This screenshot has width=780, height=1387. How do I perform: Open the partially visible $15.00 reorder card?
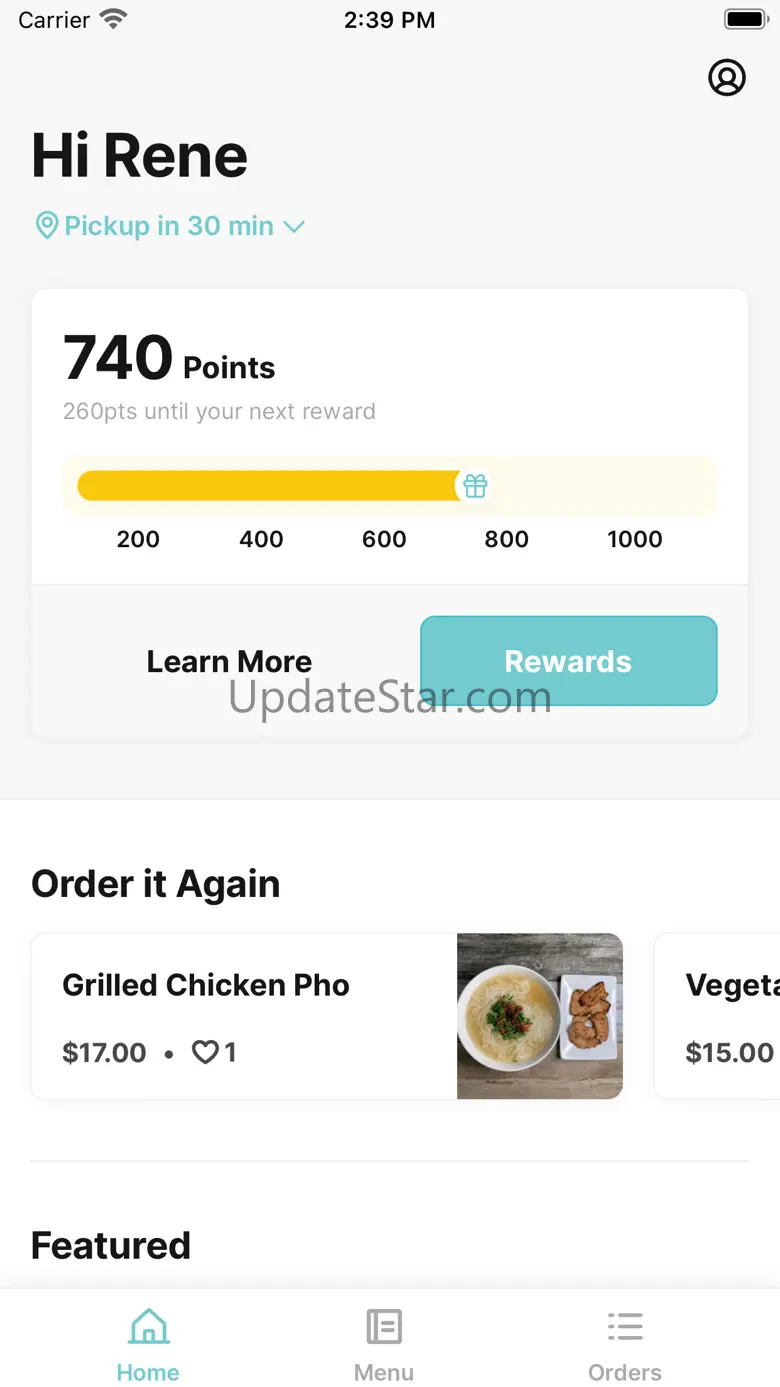pos(718,1016)
